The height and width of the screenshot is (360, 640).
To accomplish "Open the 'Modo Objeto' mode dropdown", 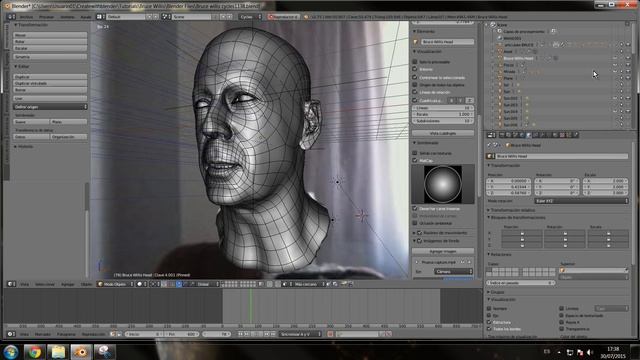I will pyautogui.click(x=116, y=284).
